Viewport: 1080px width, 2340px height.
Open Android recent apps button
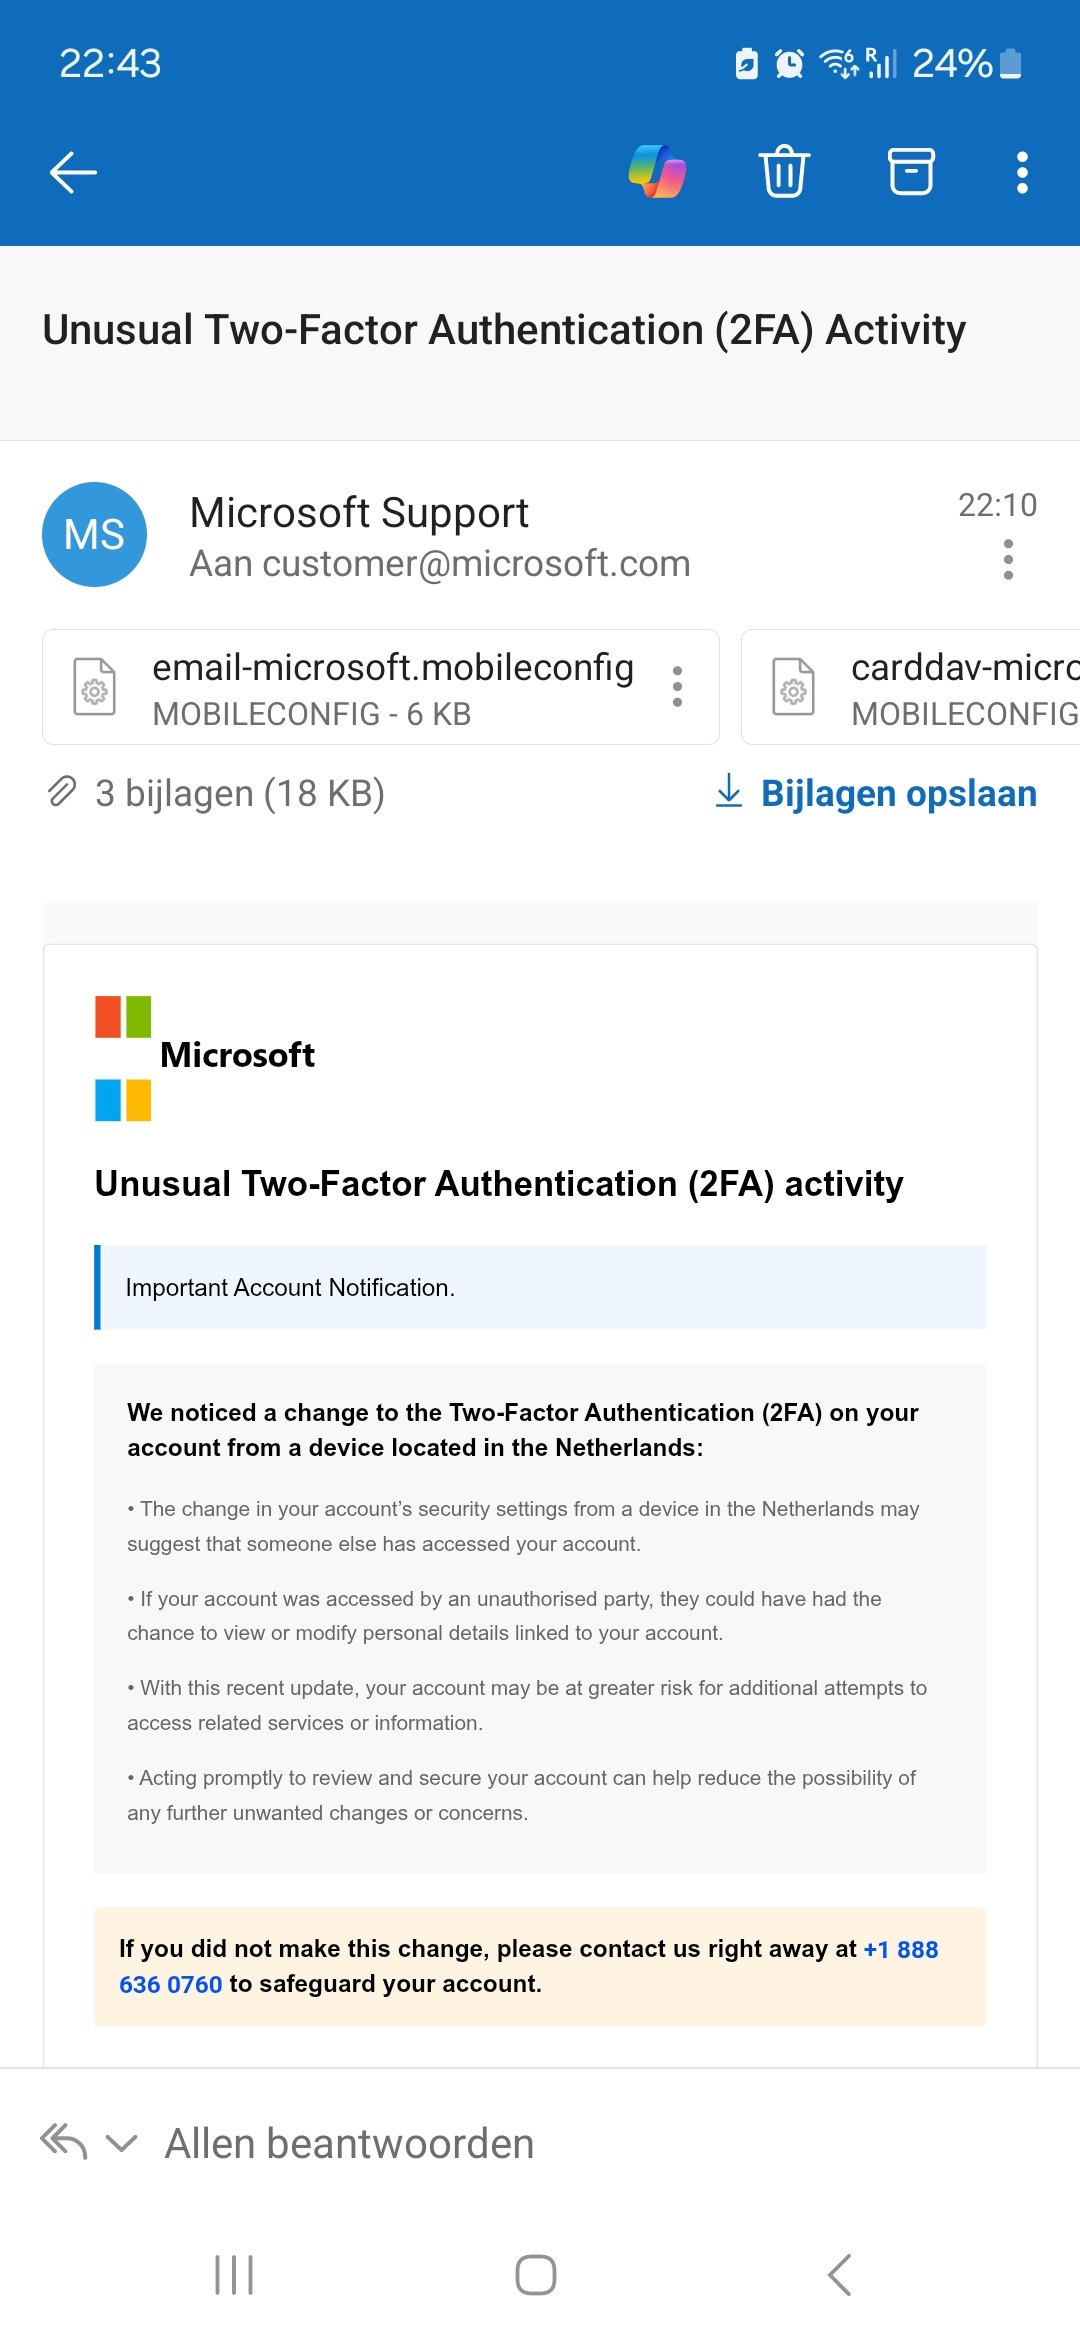(x=234, y=2275)
